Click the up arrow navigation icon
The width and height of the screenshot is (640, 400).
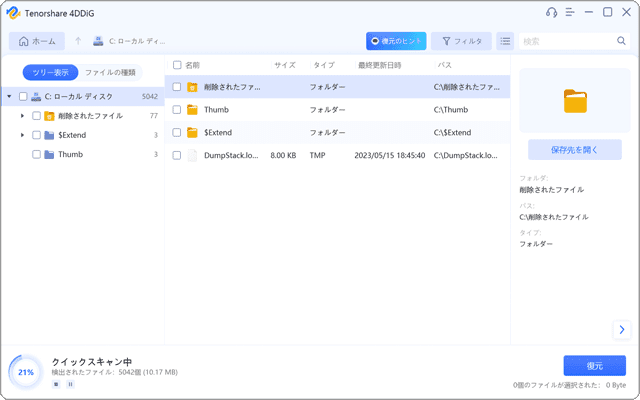coord(78,41)
